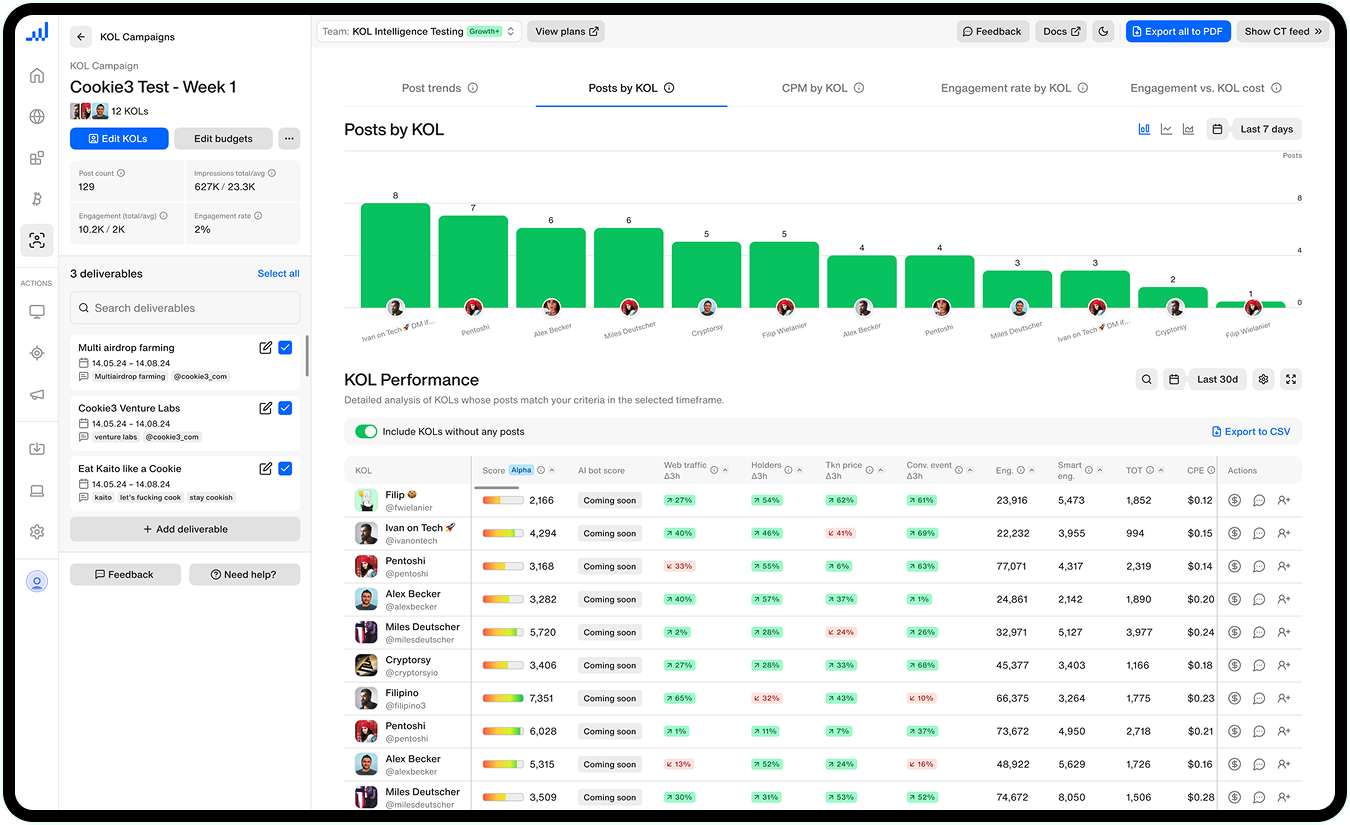
Task: Open payment action for Filip row
Action: [1234, 500]
